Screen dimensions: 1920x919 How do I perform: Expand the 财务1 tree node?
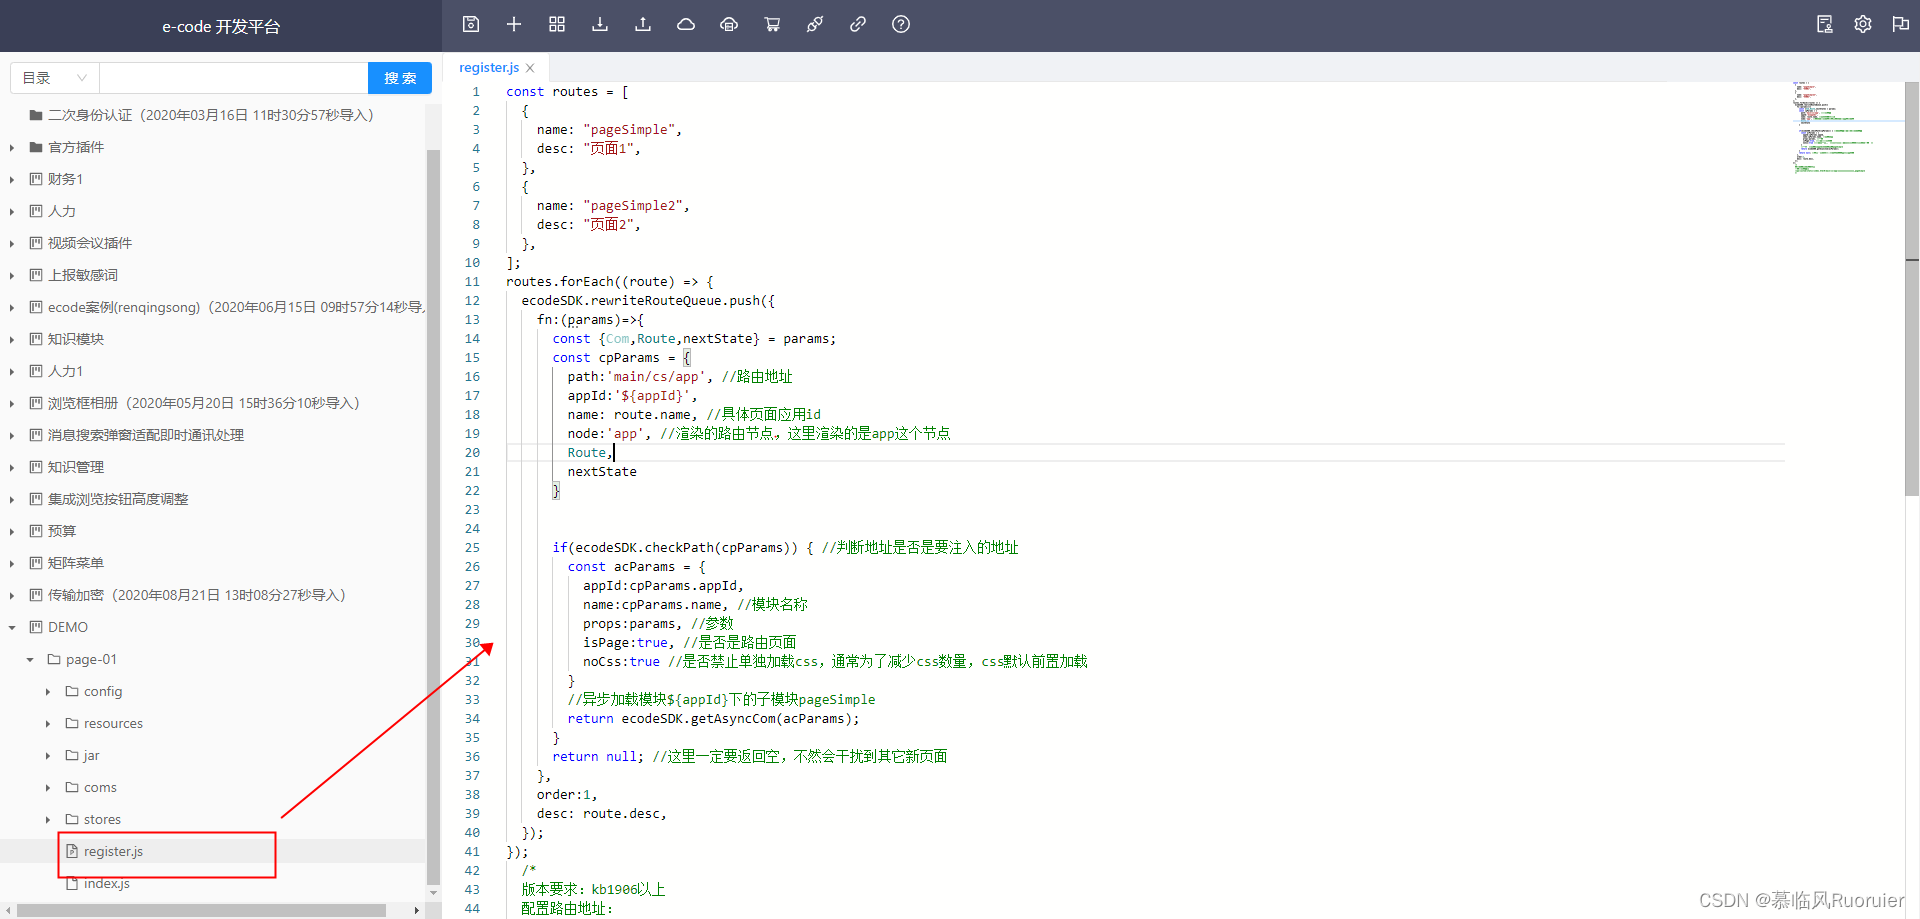pos(12,180)
